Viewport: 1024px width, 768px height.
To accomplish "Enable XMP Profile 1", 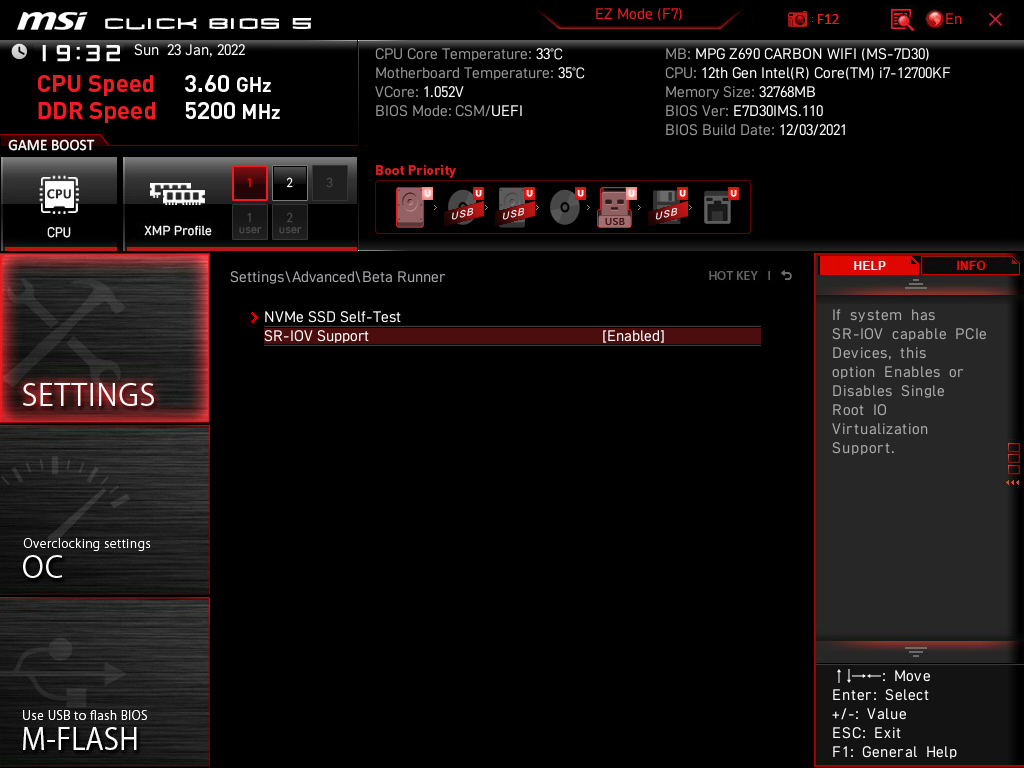I will (249, 183).
